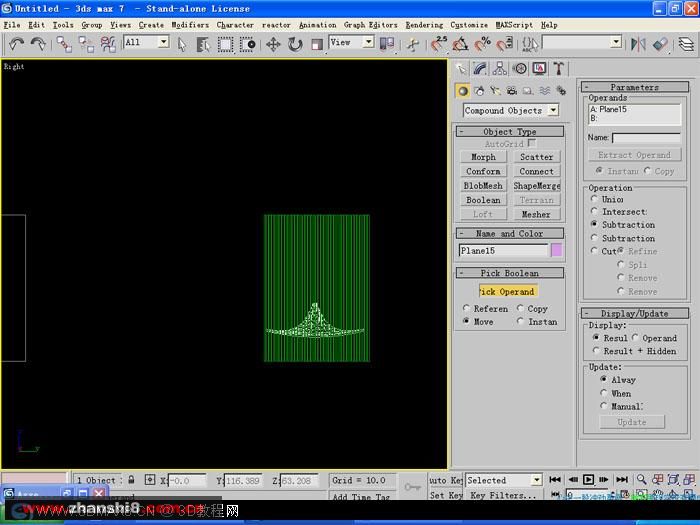
Task: Click the Undo arrow in toolbar
Action: coord(17,44)
